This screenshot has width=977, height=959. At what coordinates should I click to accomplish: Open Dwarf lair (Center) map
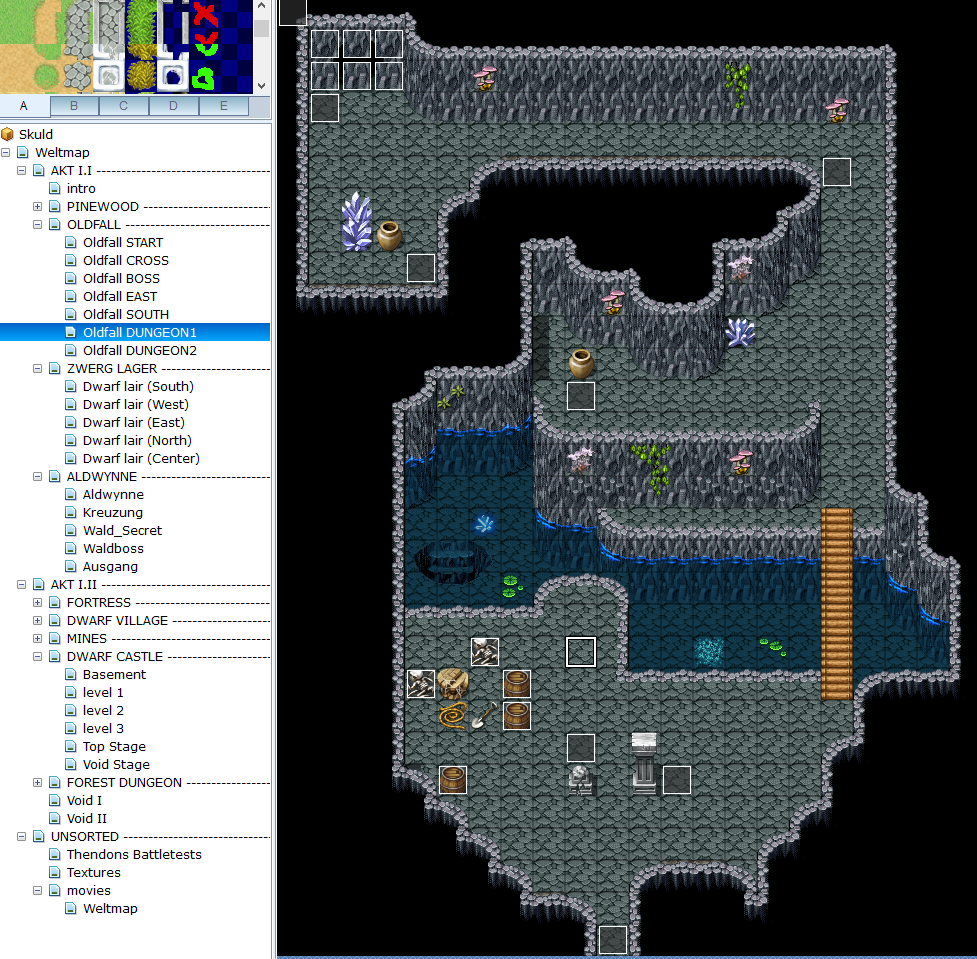141,458
